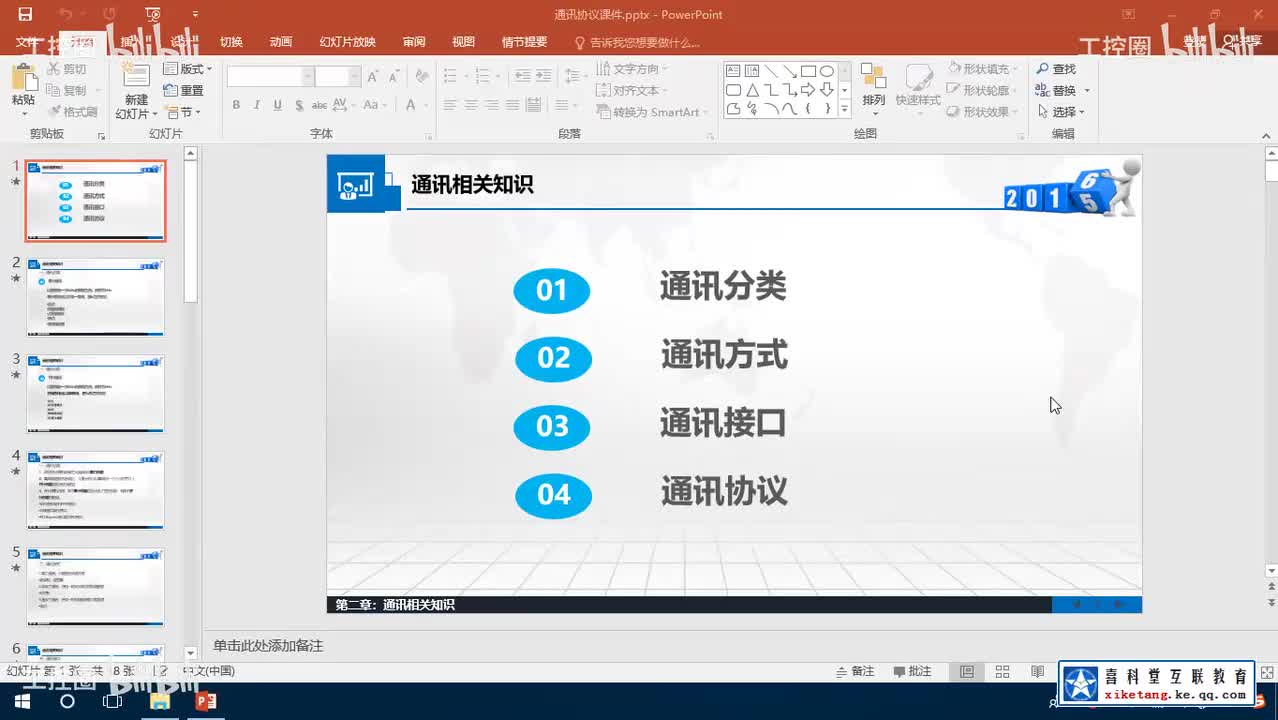Open the Section (节) dropdown
Image resolution: width=1278 pixels, height=720 pixels.
[x=183, y=112]
